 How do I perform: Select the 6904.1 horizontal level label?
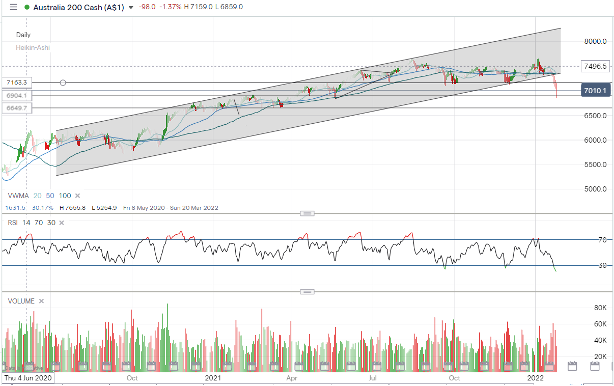tap(17, 96)
